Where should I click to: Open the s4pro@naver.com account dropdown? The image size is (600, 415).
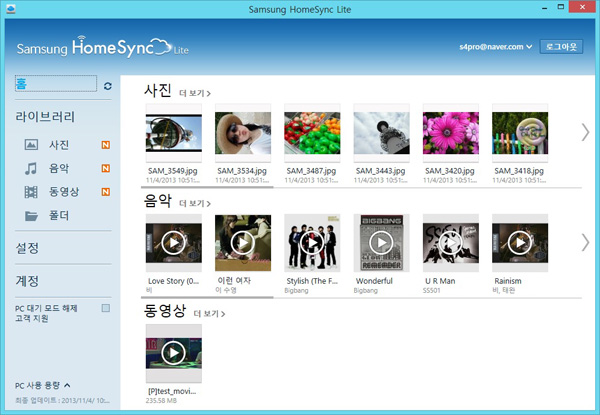click(497, 47)
